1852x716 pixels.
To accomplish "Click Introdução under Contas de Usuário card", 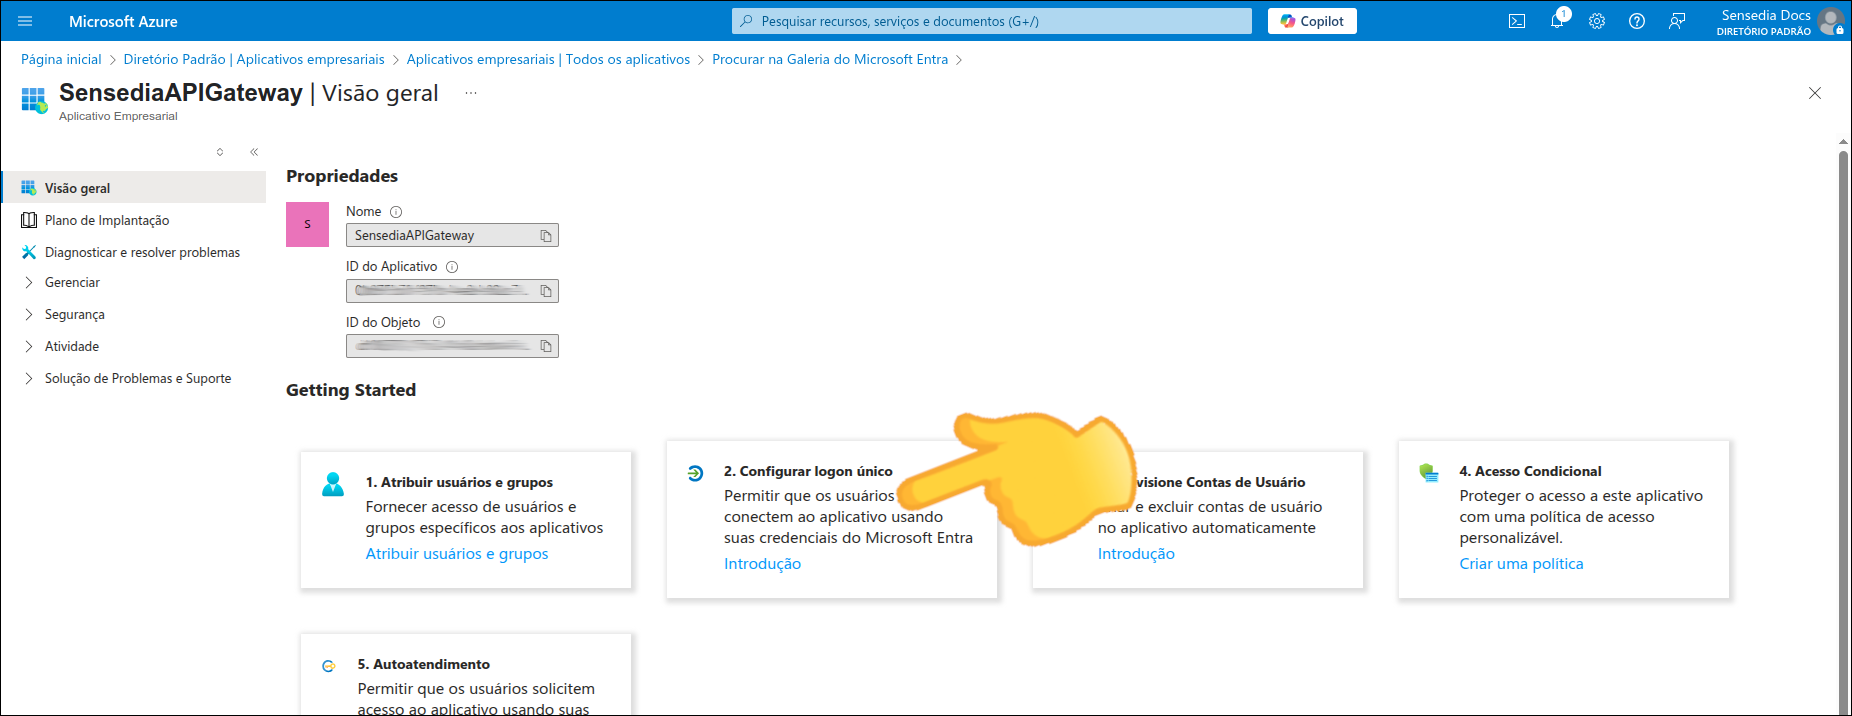I will pos(1136,554).
